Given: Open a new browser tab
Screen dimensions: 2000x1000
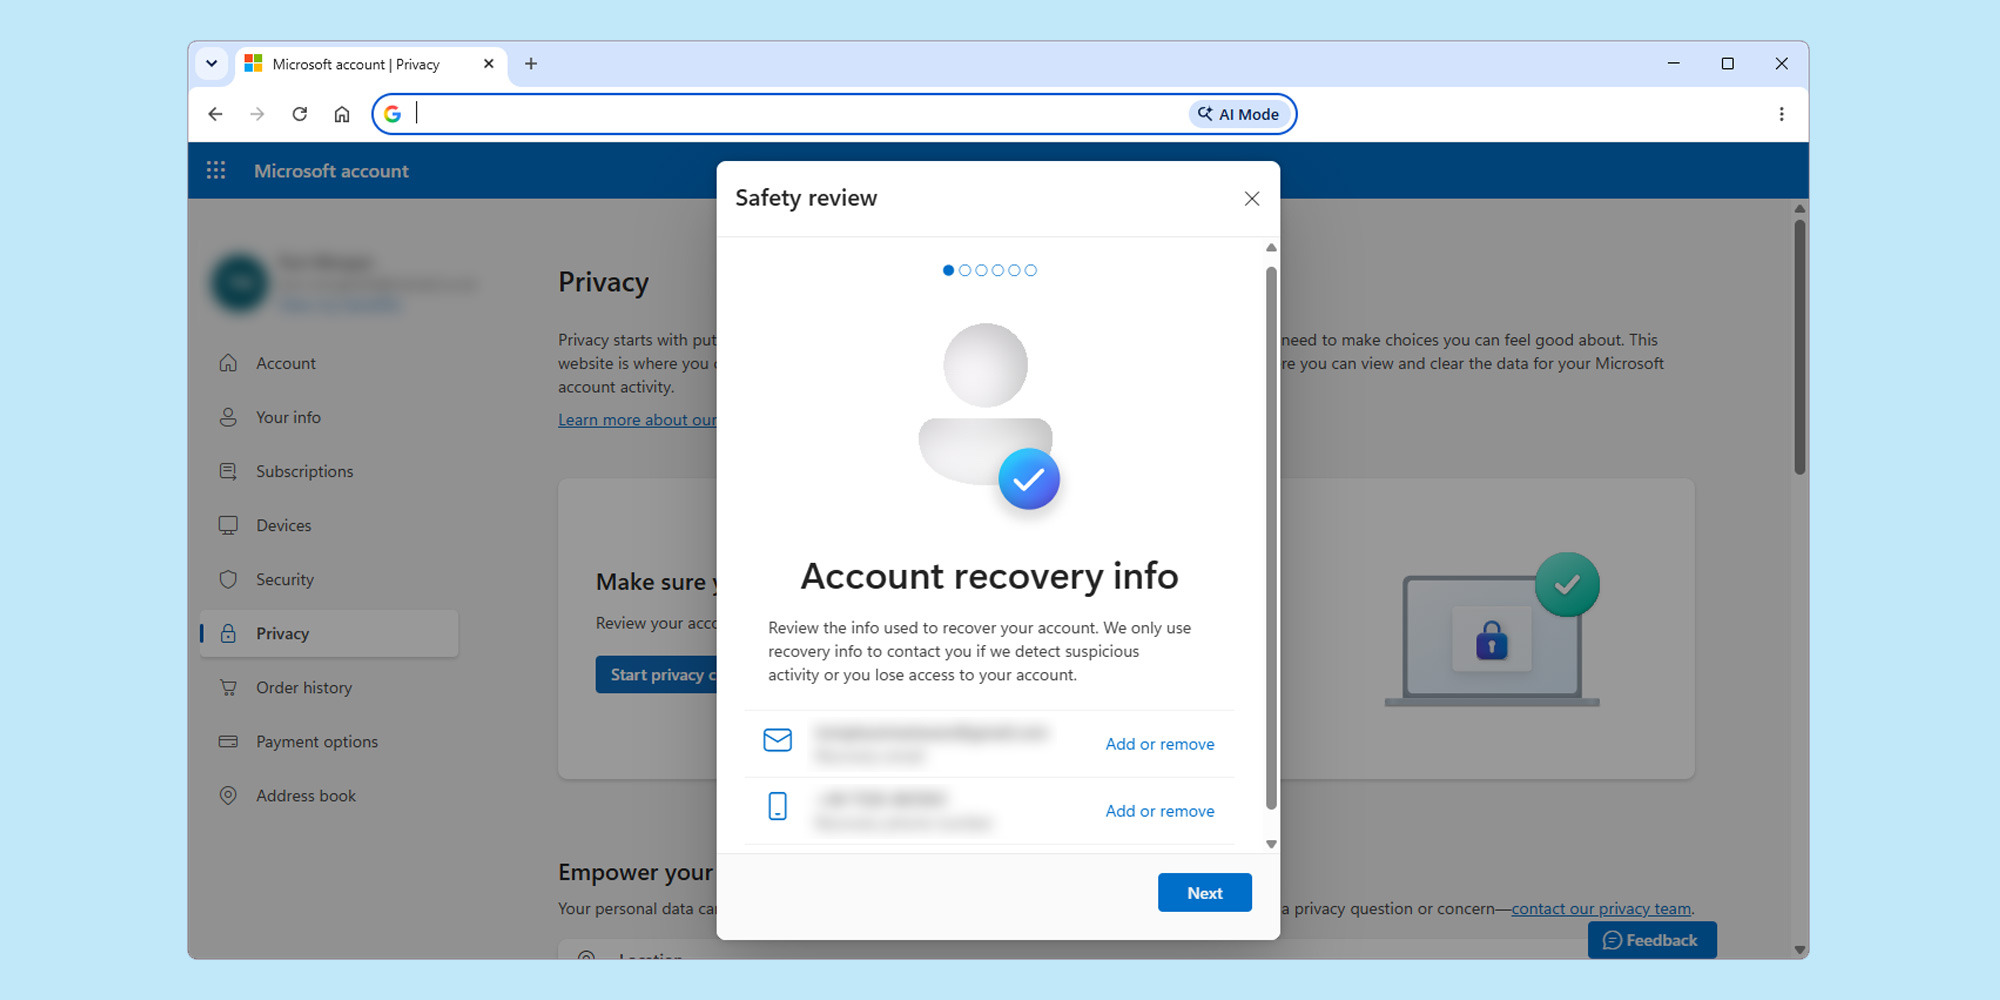Looking at the screenshot, I should [x=531, y=64].
